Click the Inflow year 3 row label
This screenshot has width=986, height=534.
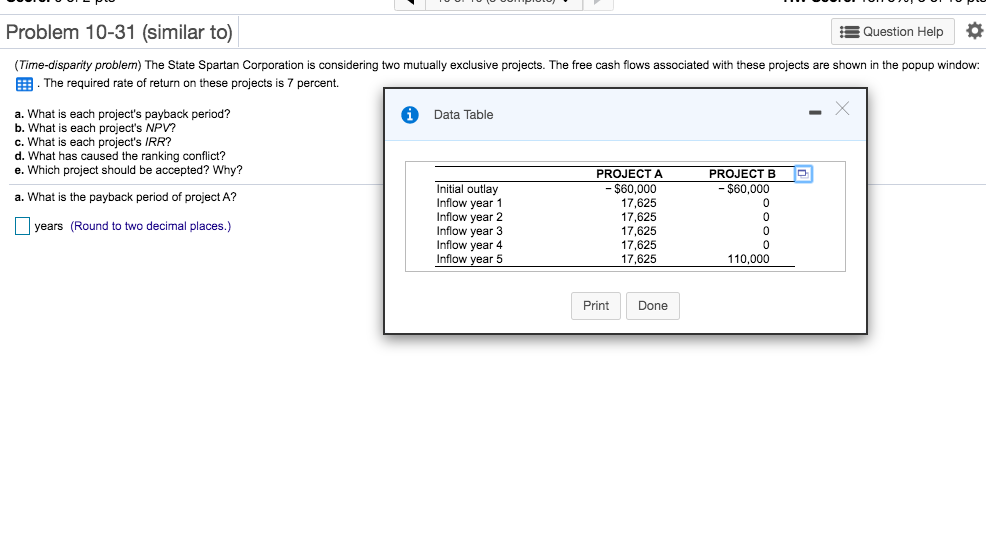coord(470,231)
